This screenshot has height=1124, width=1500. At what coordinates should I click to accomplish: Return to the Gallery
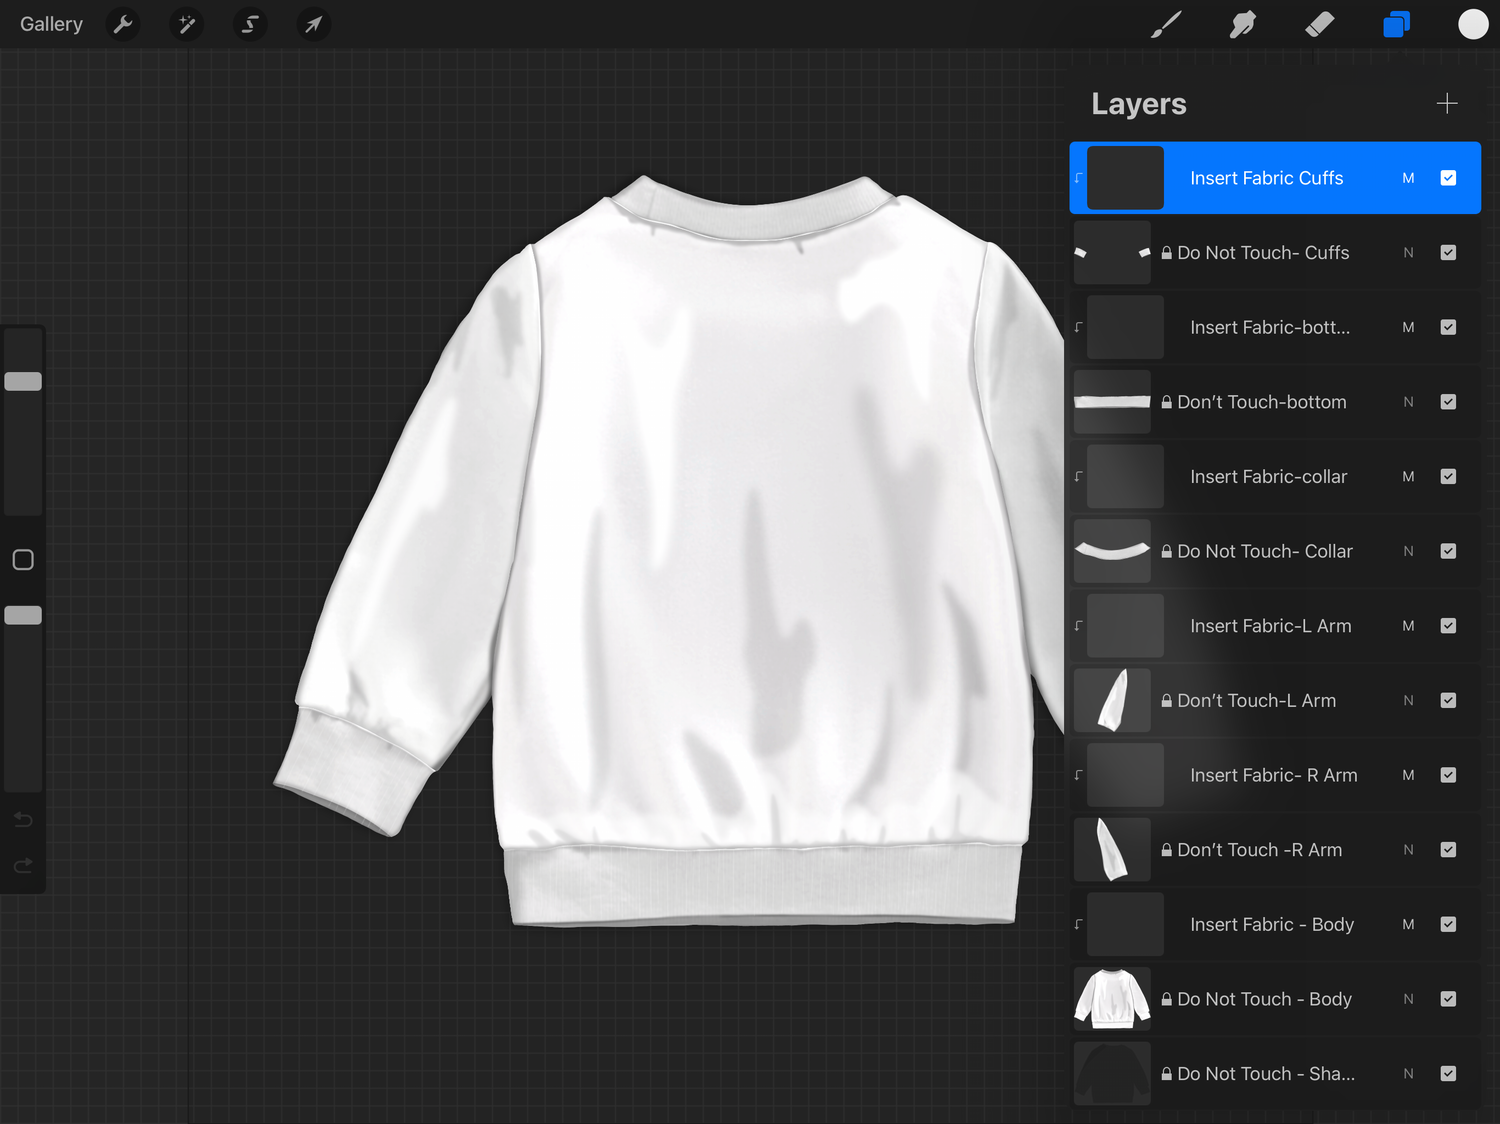[51, 24]
